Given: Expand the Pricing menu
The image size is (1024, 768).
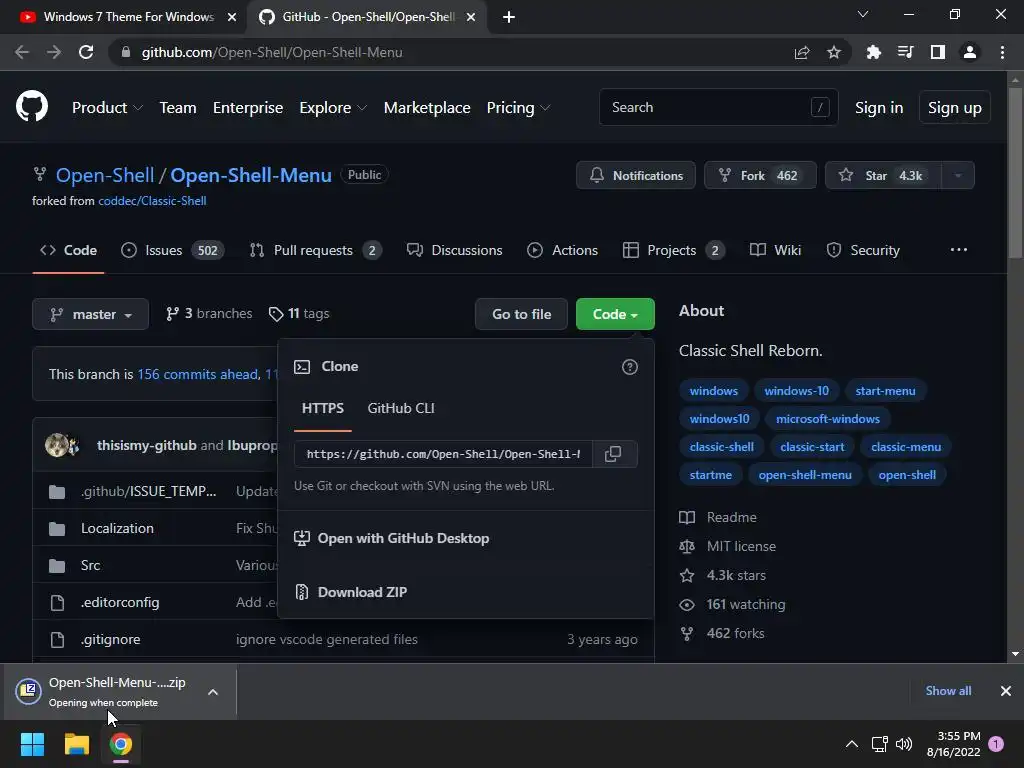Looking at the screenshot, I should coord(518,108).
